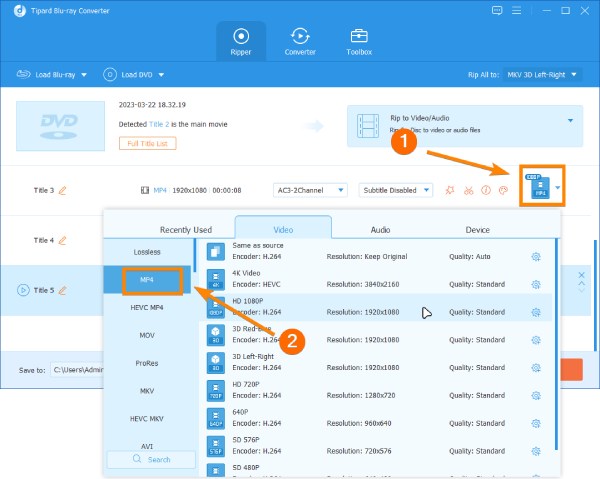Open settings gear for 4K Video
Image resolution: width=600 pixels, height=479 pixels.
pyautogui.click(x=536, y=285)
